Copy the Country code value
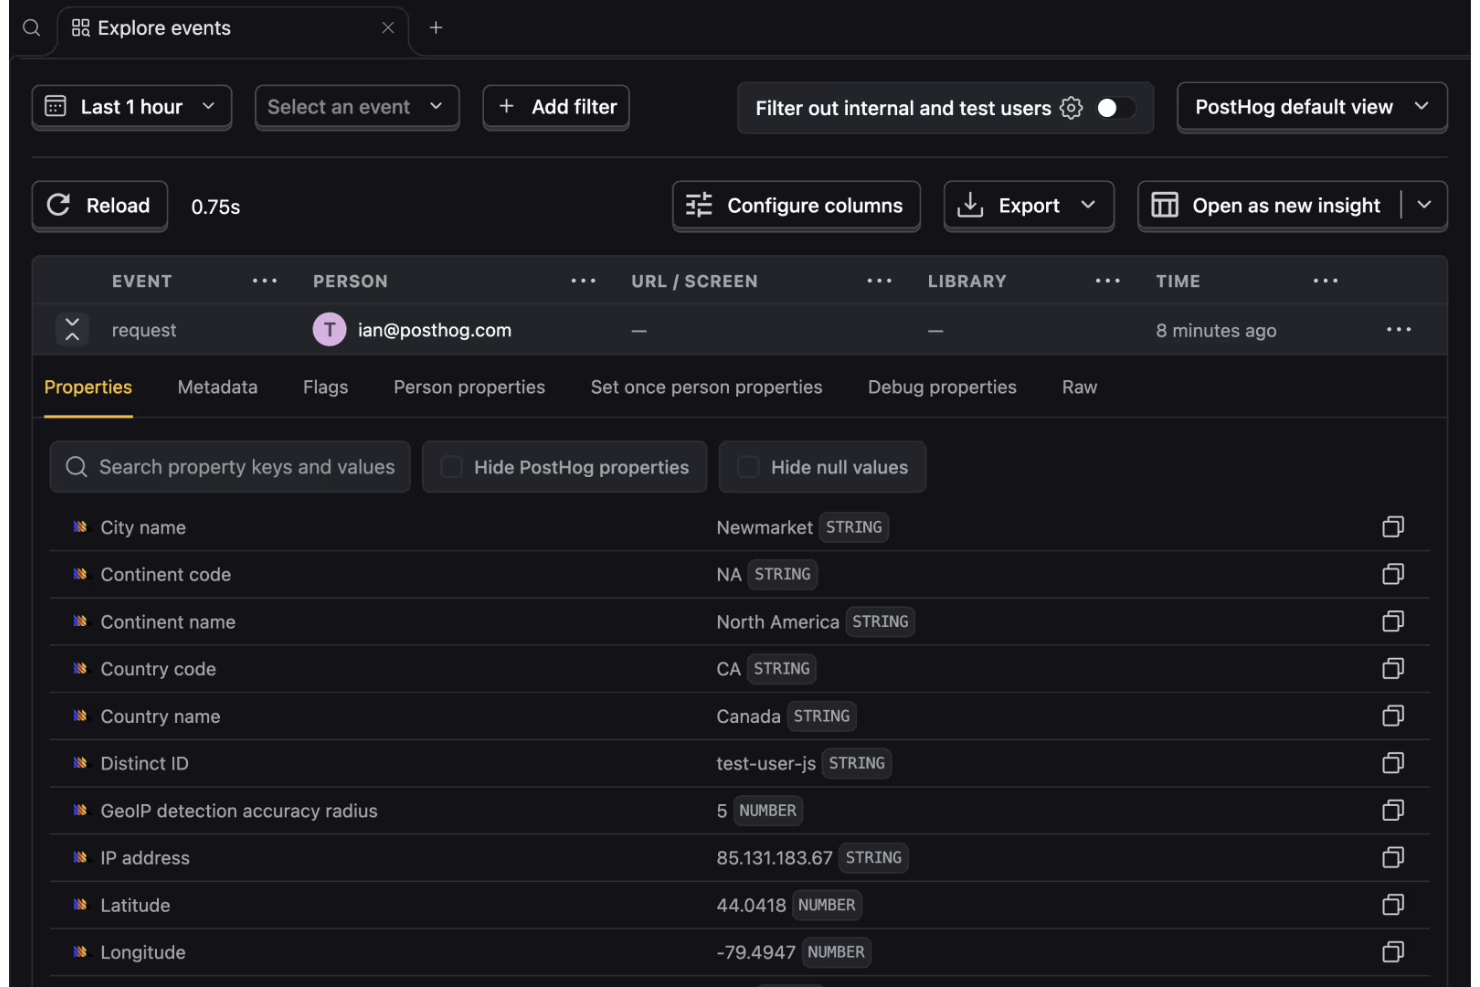Screen dimensions: 1480x987 click(1393, 668)
